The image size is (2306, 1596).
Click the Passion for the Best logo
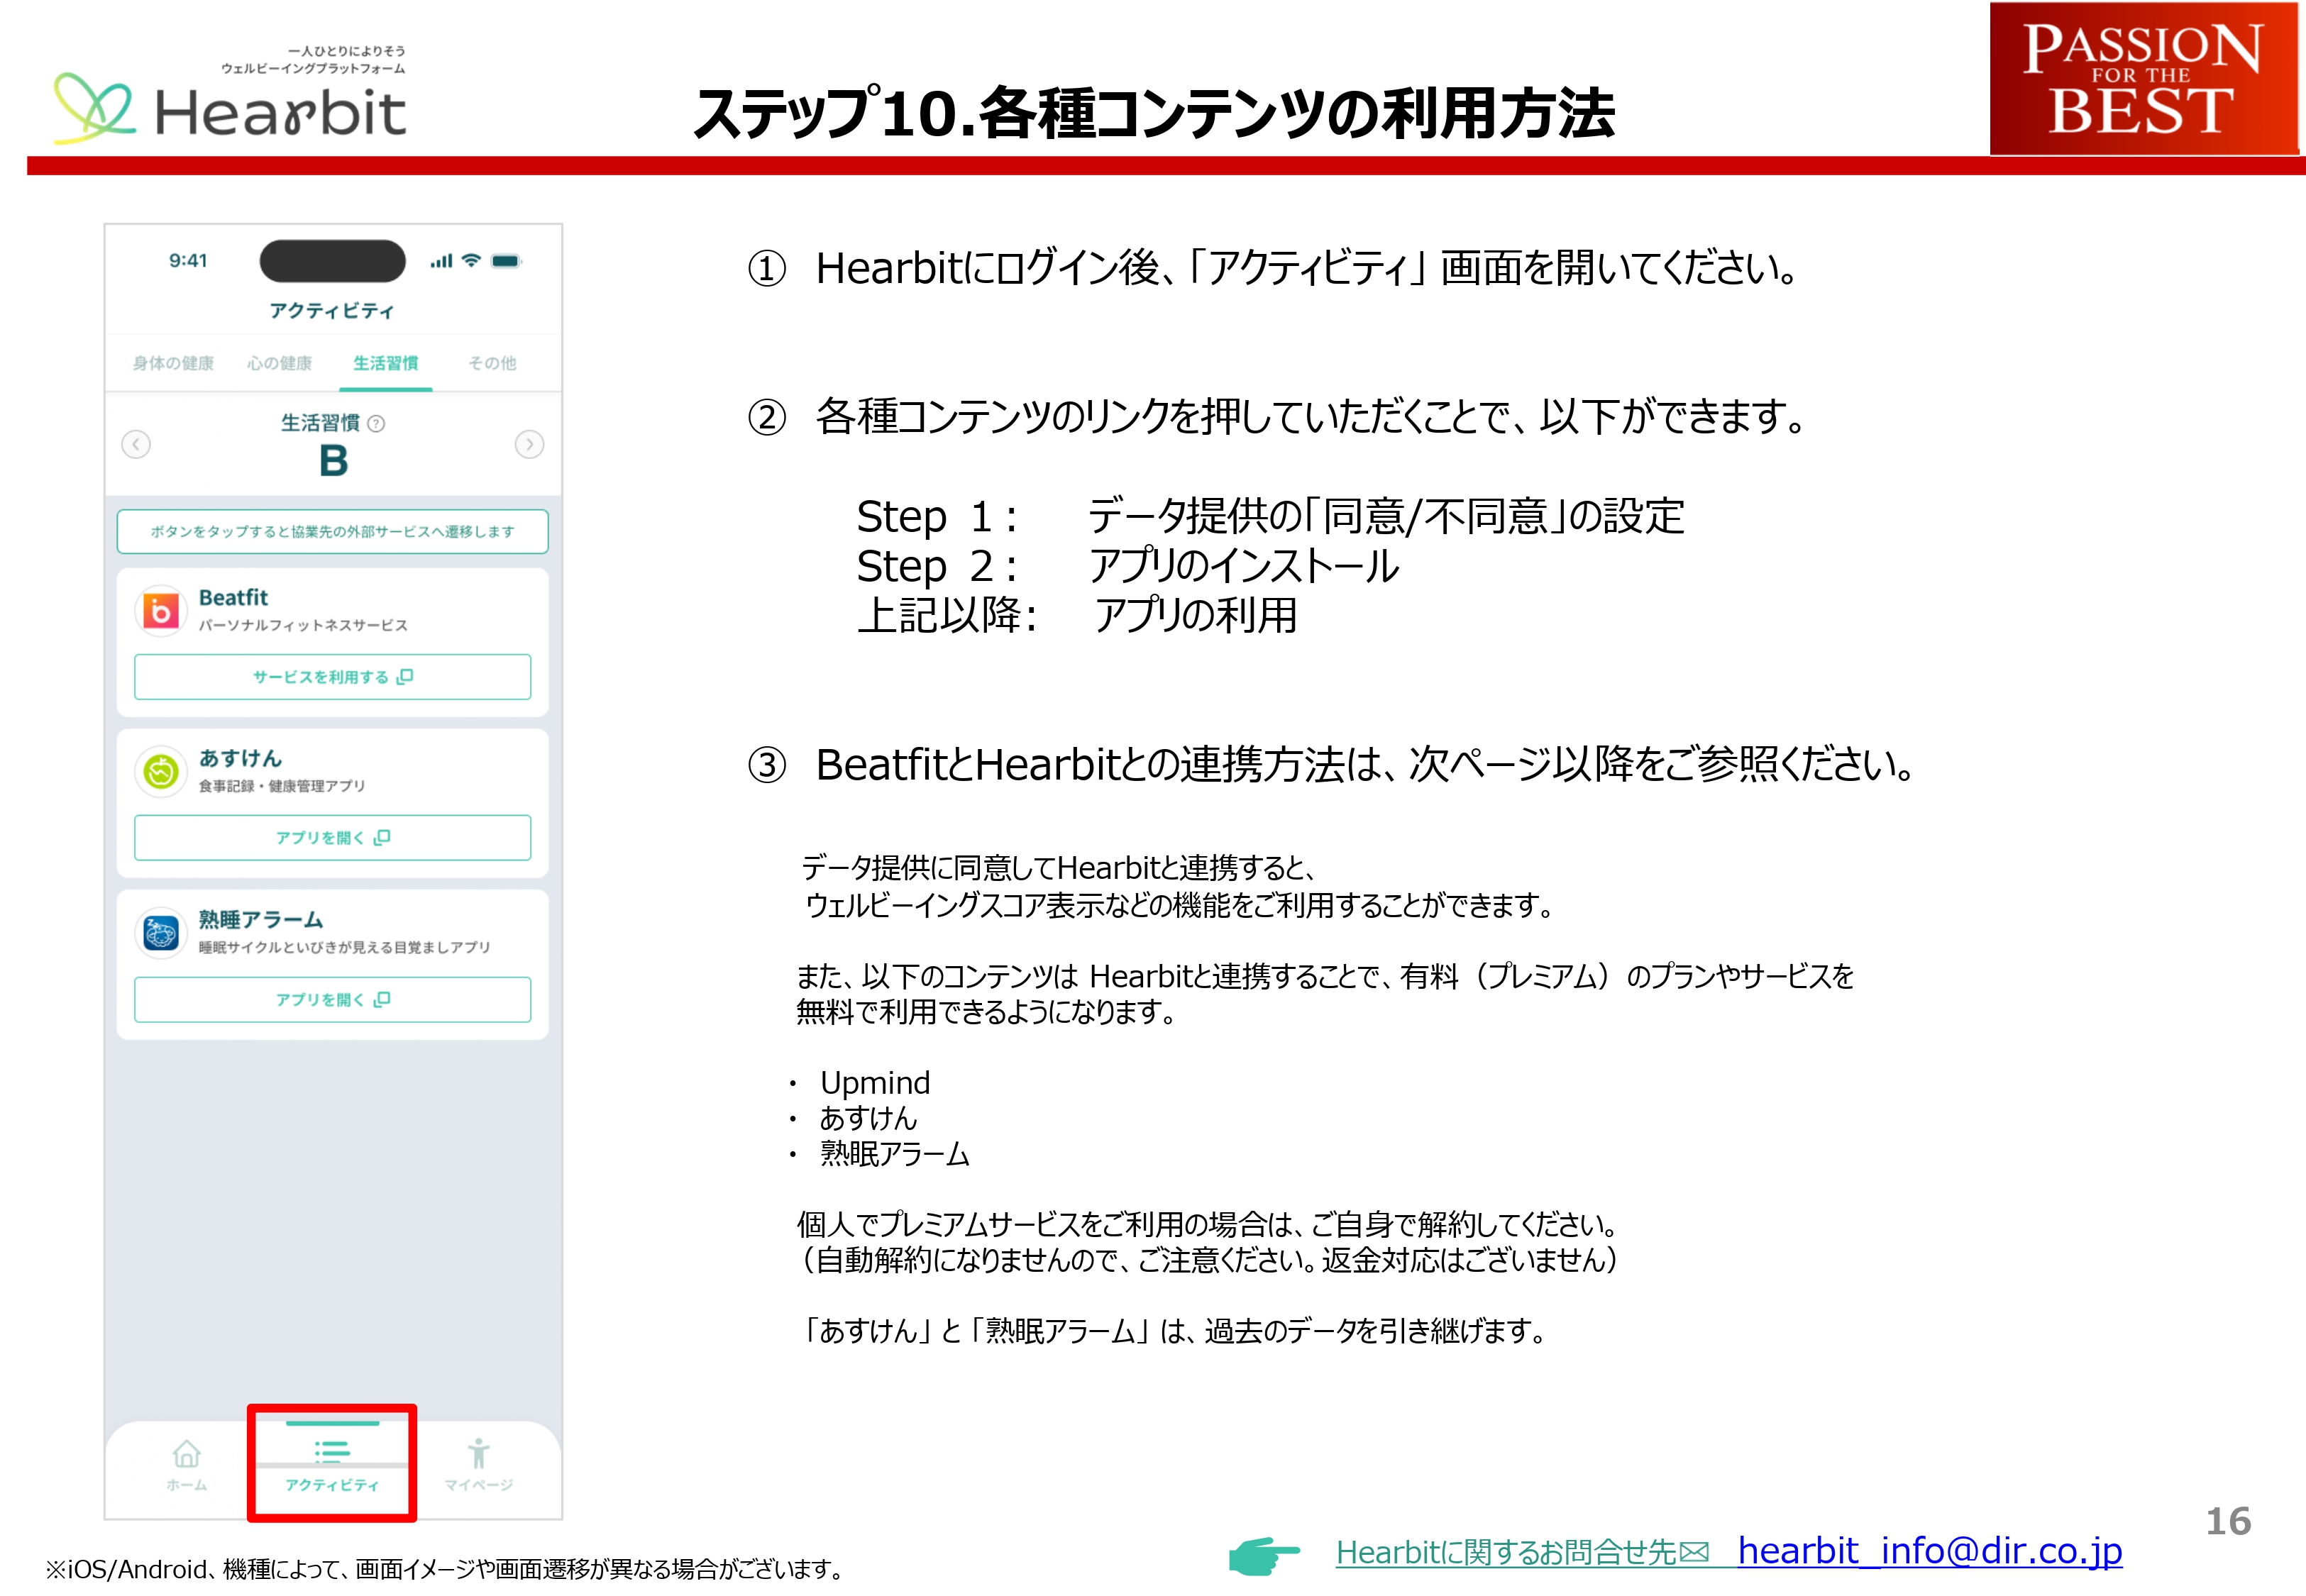coord(2142,79)
